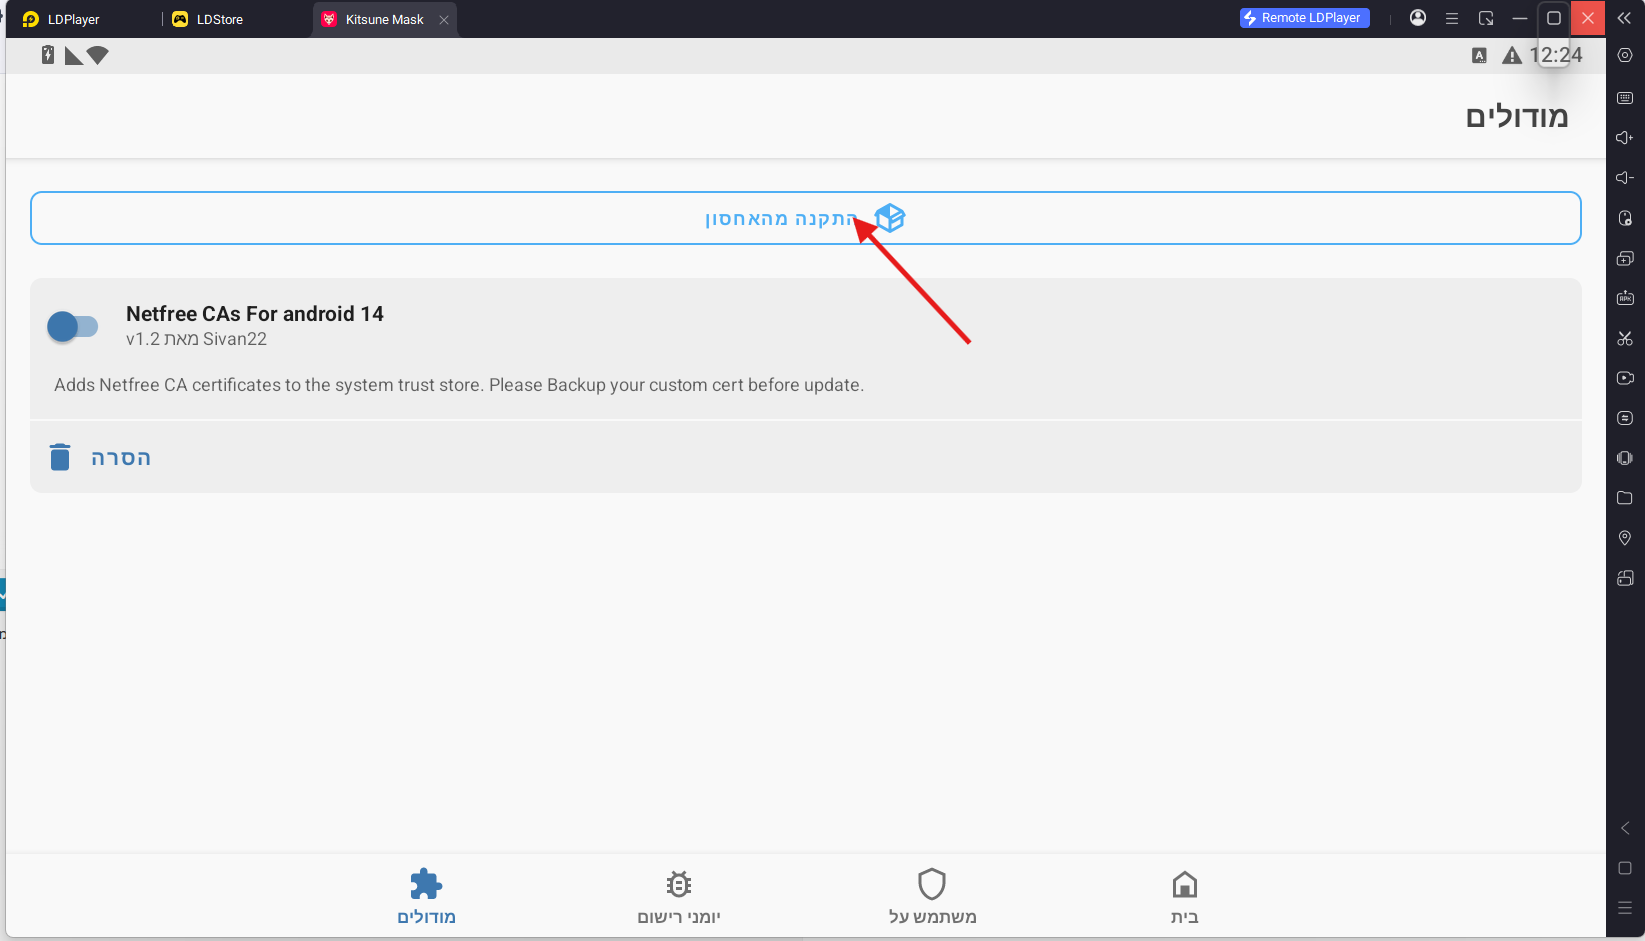Open the virtual location pin icon
This screenshot has height=941, width=1645.
1625,538
